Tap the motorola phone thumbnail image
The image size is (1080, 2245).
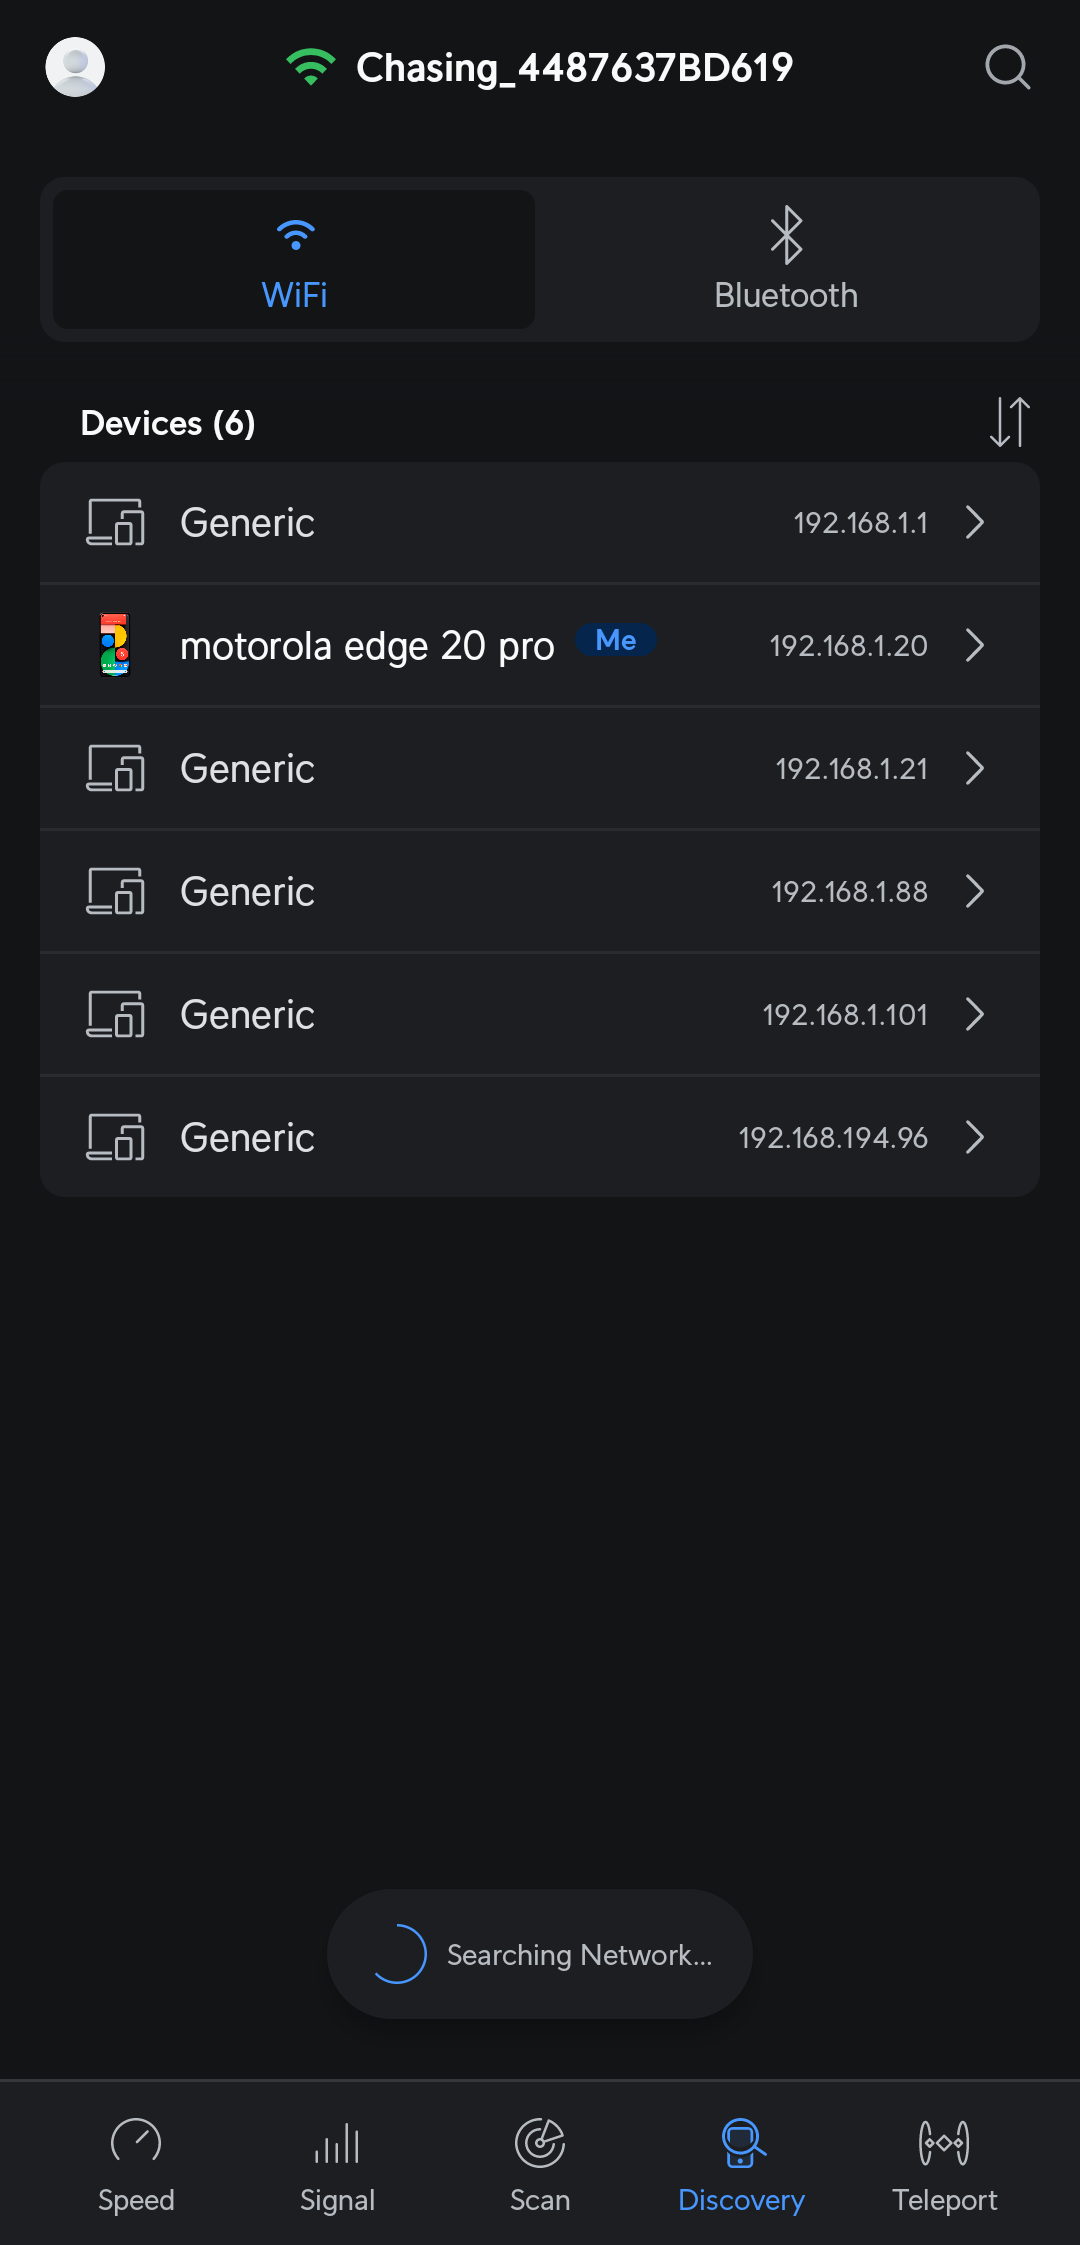pyautogui.click(x=115, y=645)
